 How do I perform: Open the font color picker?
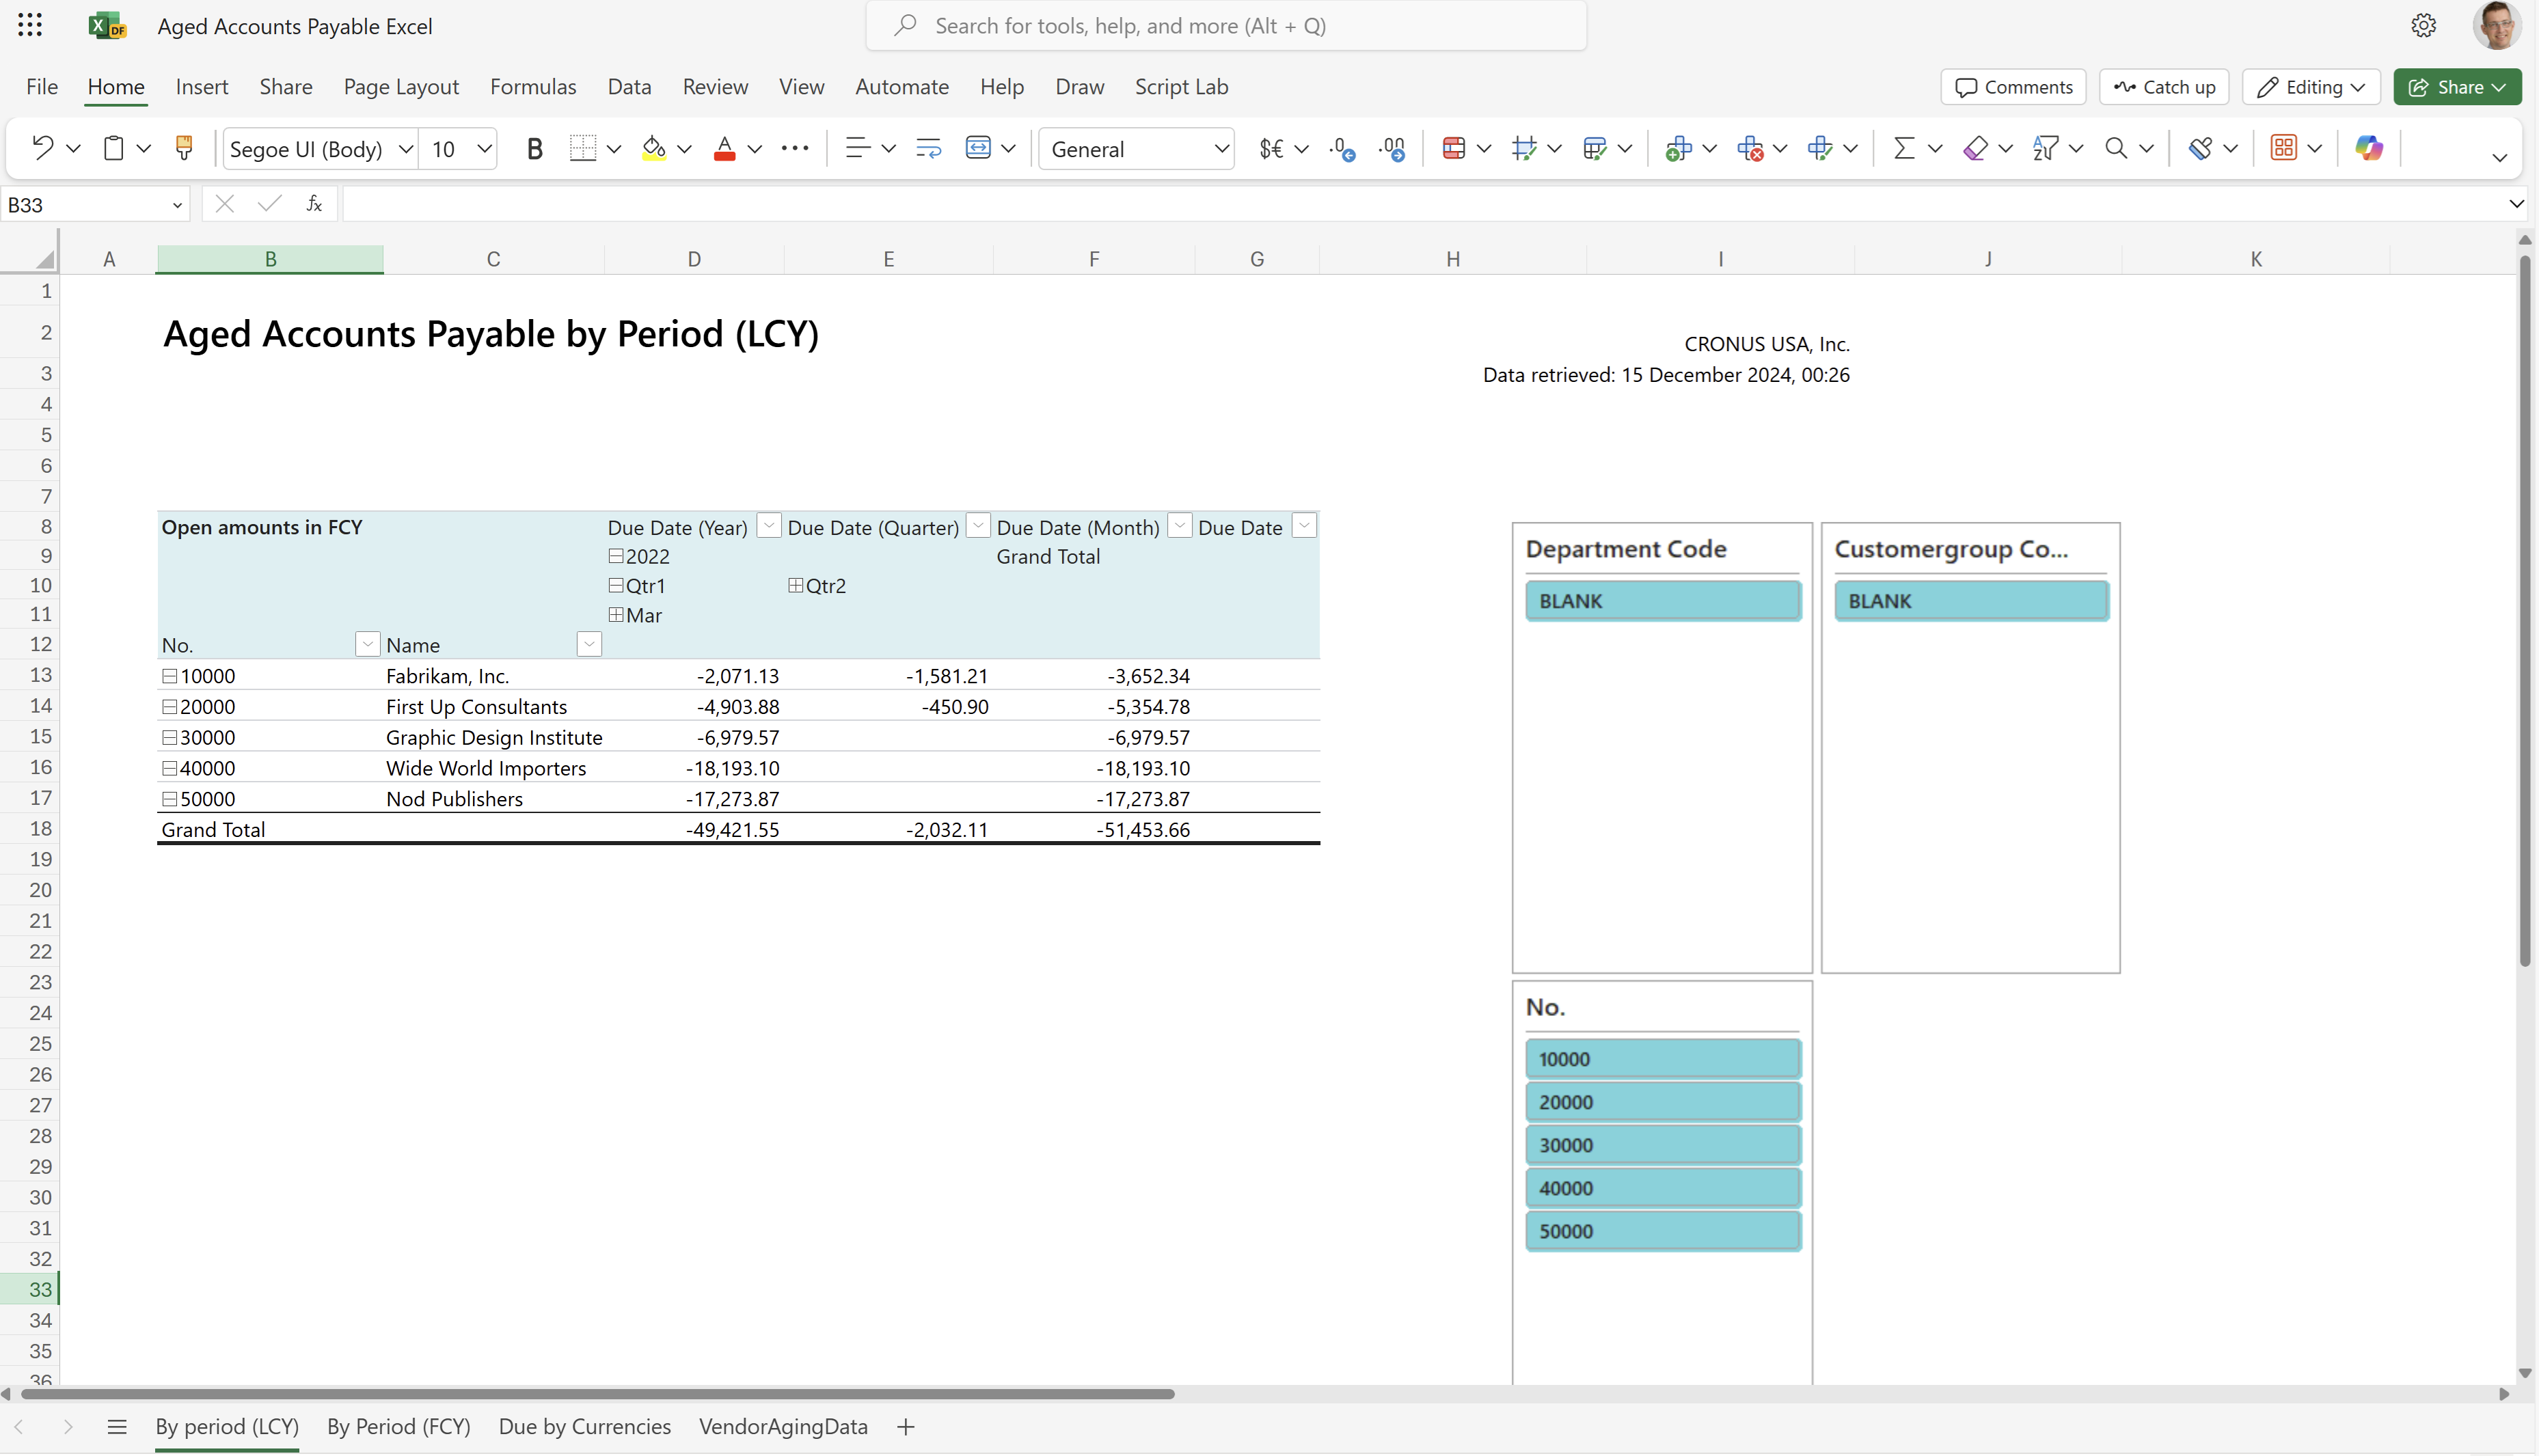(x=753, y=148)
